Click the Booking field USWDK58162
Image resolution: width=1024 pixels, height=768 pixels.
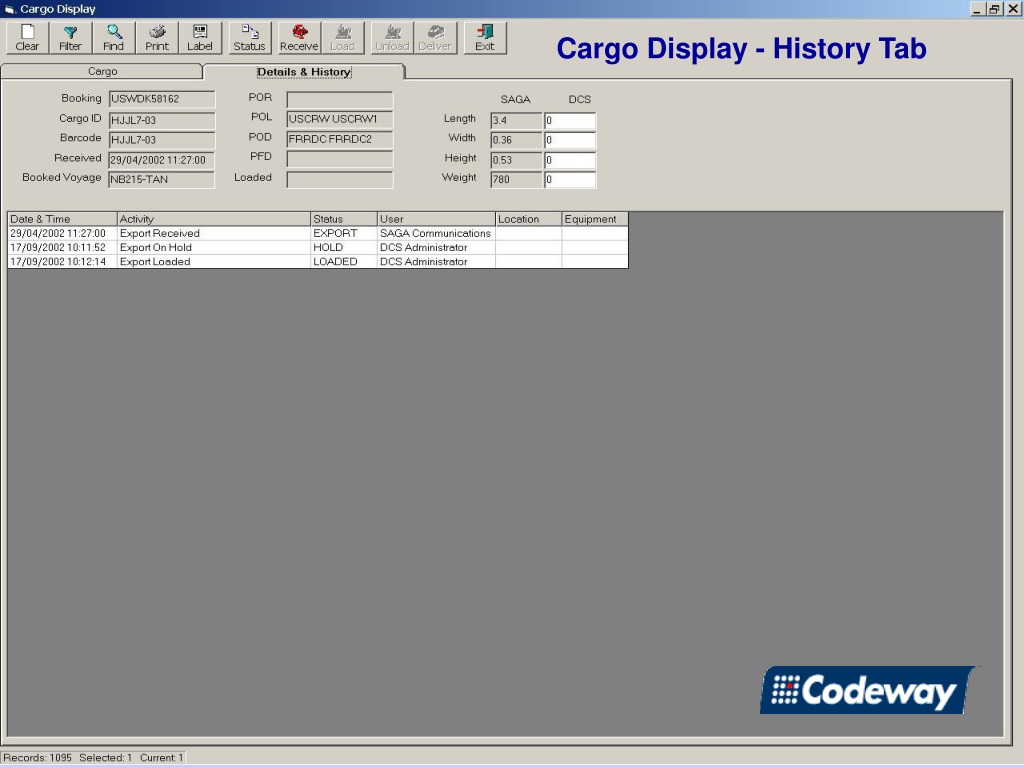click(161, 99)
